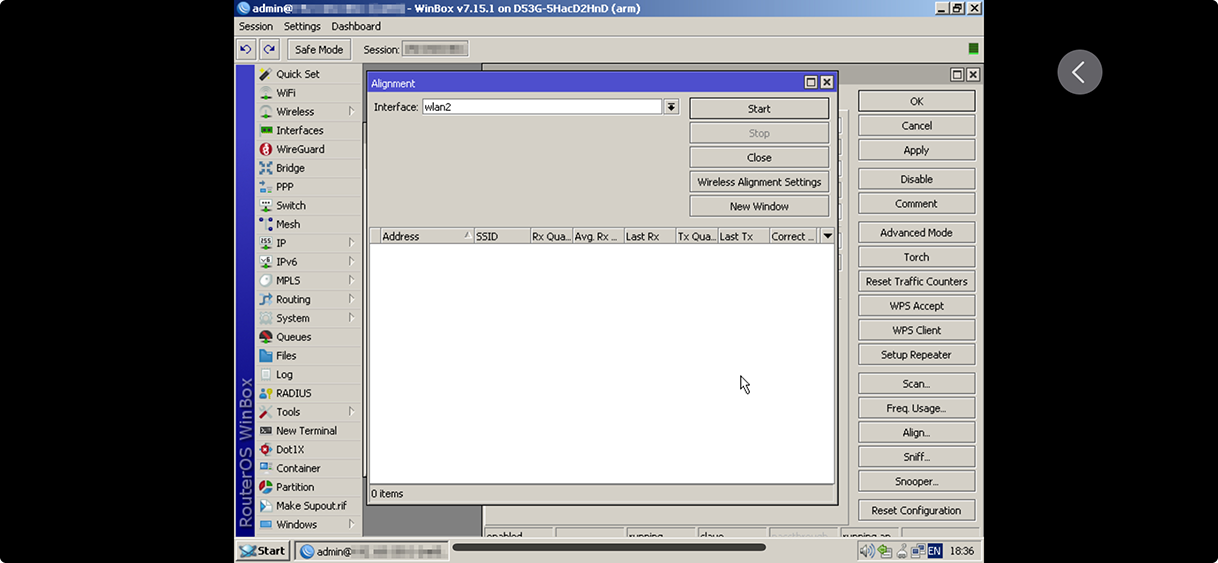The image size is (1218, 563).
Task: Open the Log viewer
Action: pyautogui.click(x=284, y=375)
